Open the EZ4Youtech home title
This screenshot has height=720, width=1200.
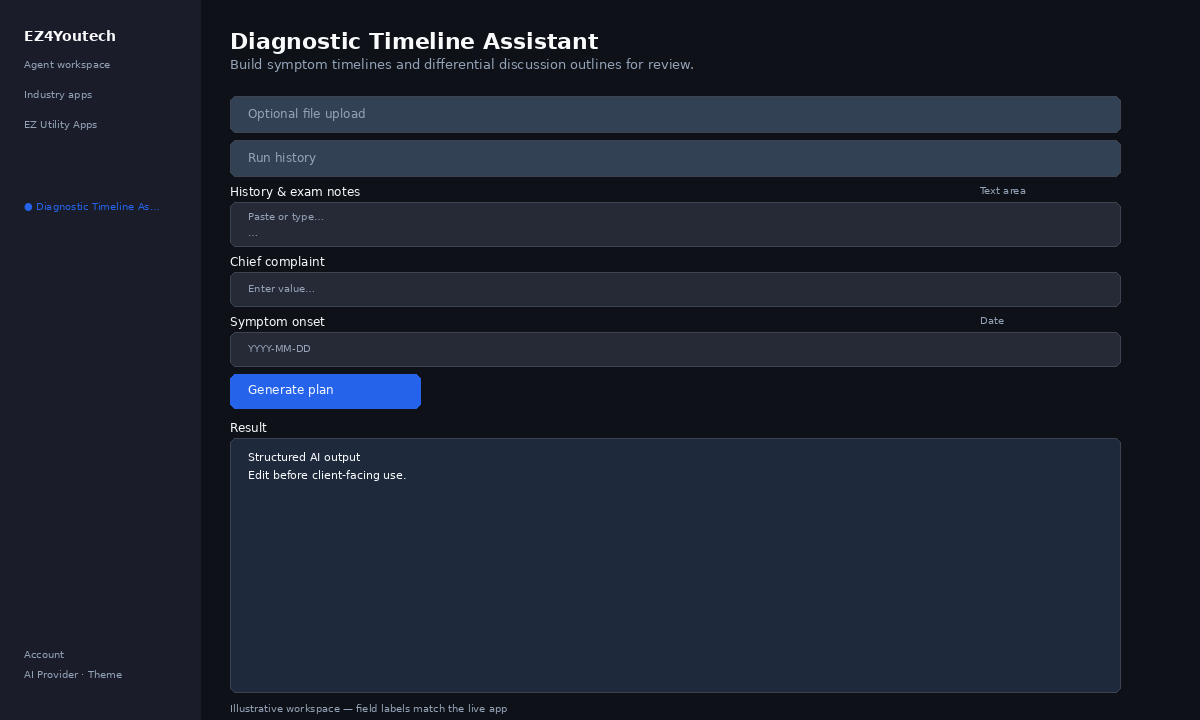(70, 36)
